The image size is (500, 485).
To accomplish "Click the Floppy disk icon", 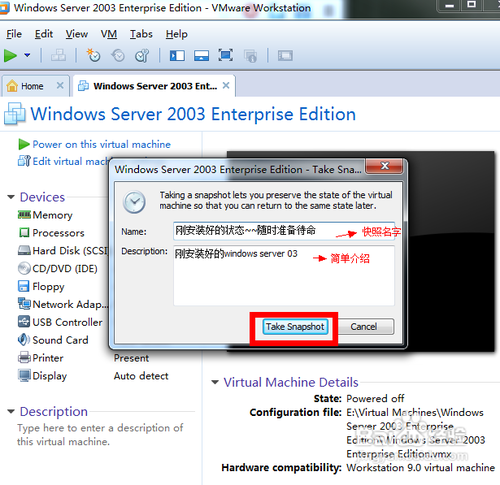I will coord(24,286).
